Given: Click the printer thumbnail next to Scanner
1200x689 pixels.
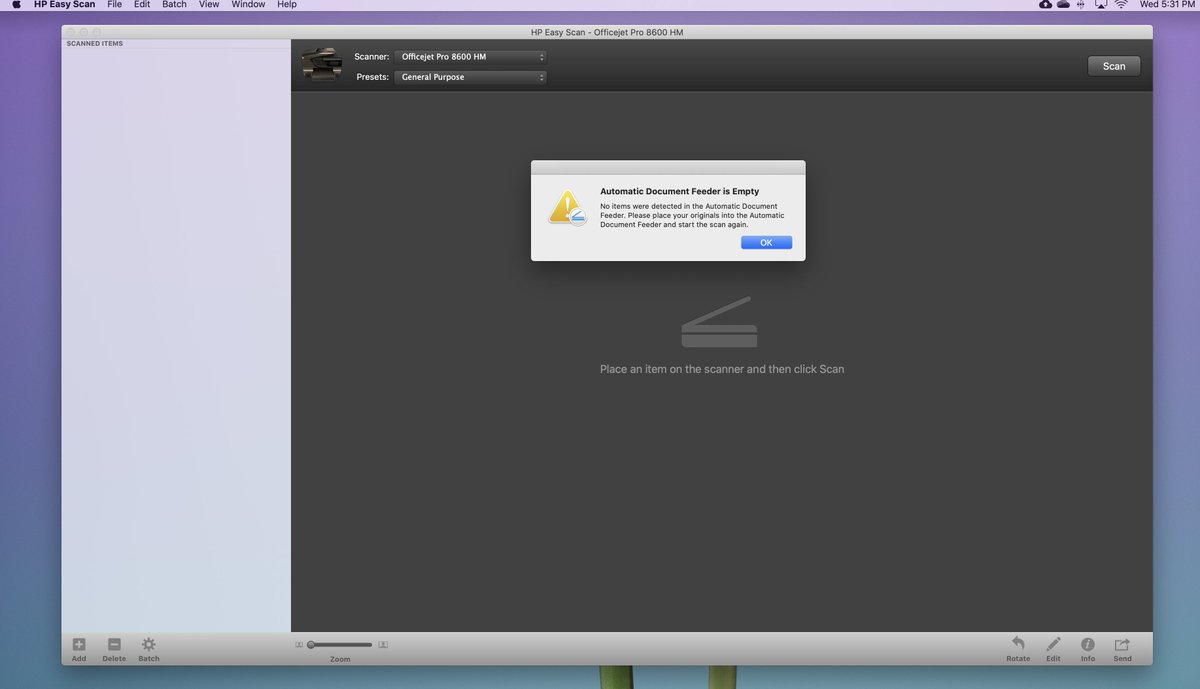Looking at the screenshot, I should coord(321,65).
